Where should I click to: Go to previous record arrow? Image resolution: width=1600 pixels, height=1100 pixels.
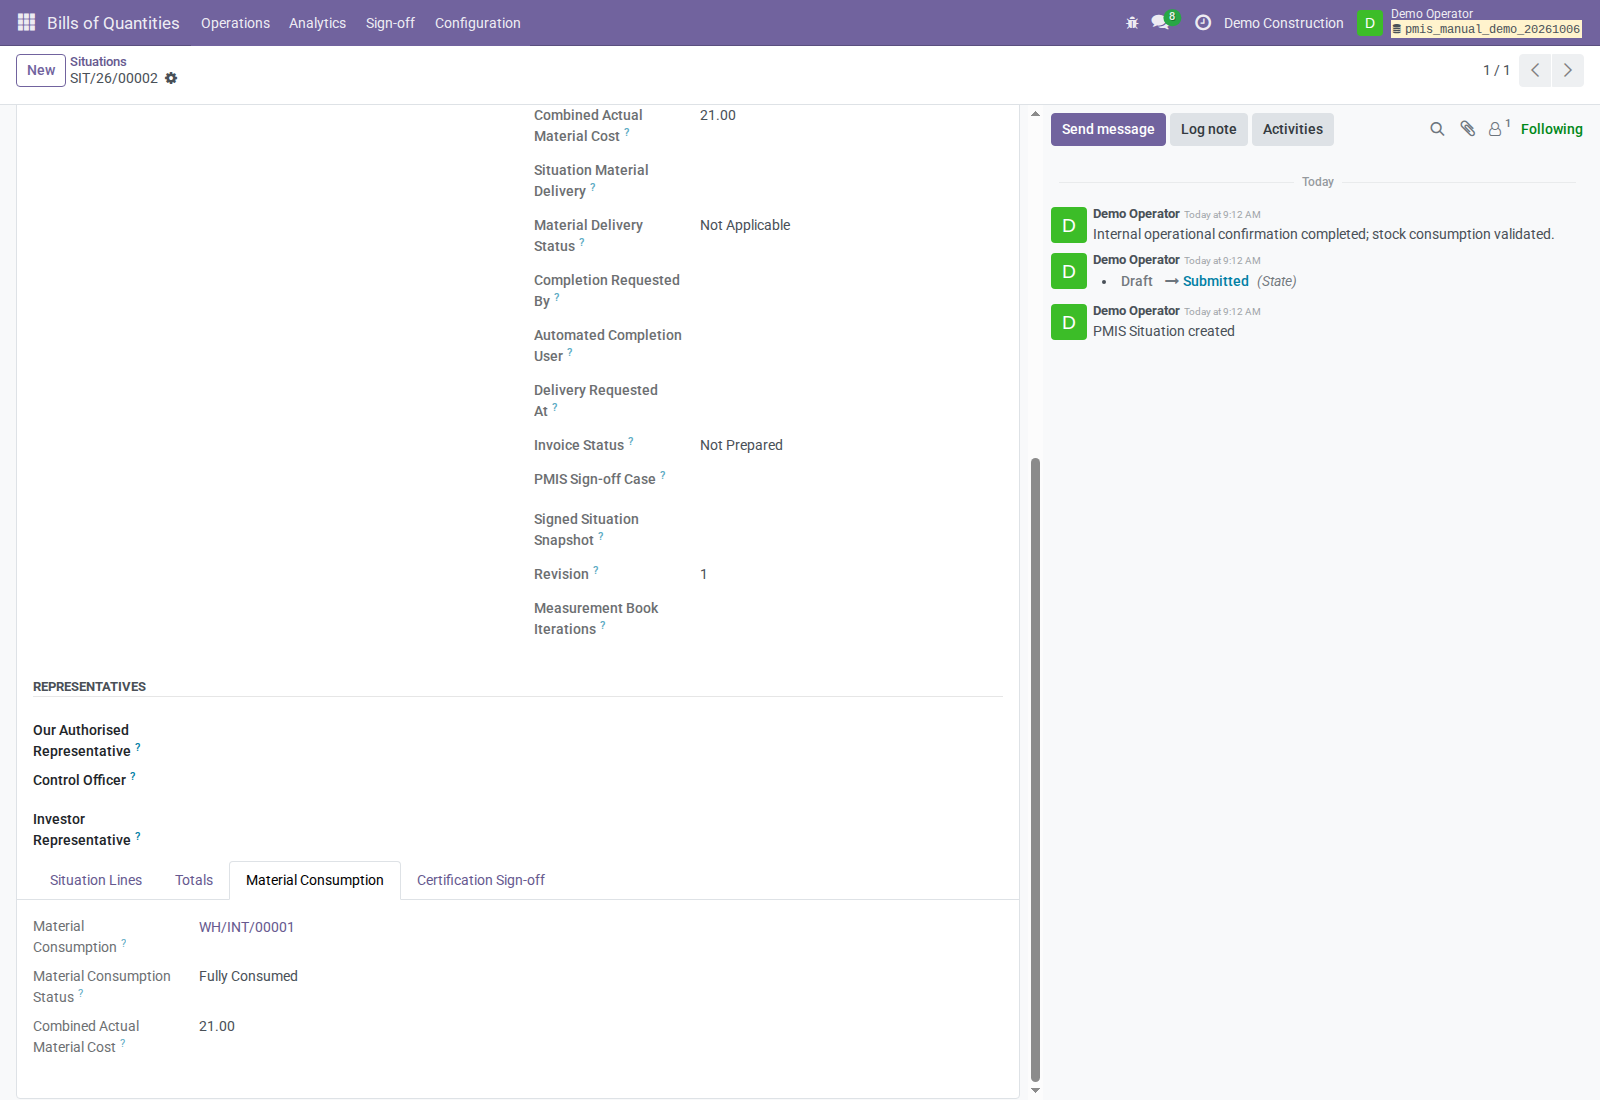pyautogui.click(x=1535, y=70)
